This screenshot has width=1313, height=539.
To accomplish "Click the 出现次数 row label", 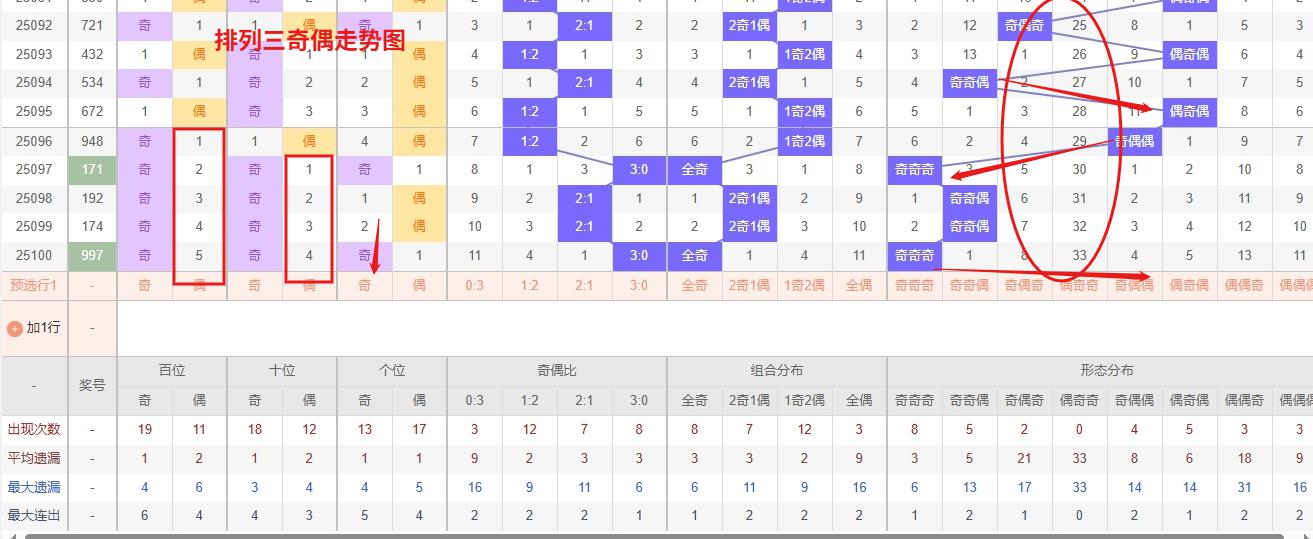I will coord(34,429).
